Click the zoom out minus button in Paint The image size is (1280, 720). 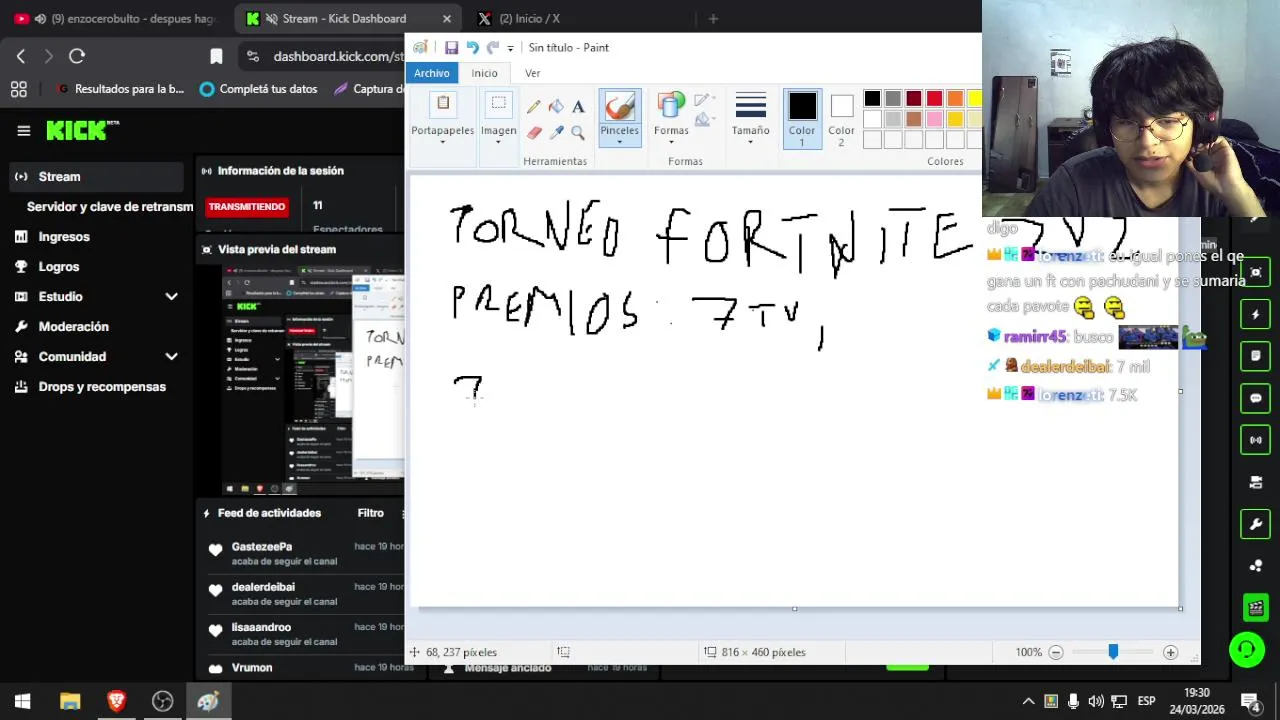pos(1056,652)
